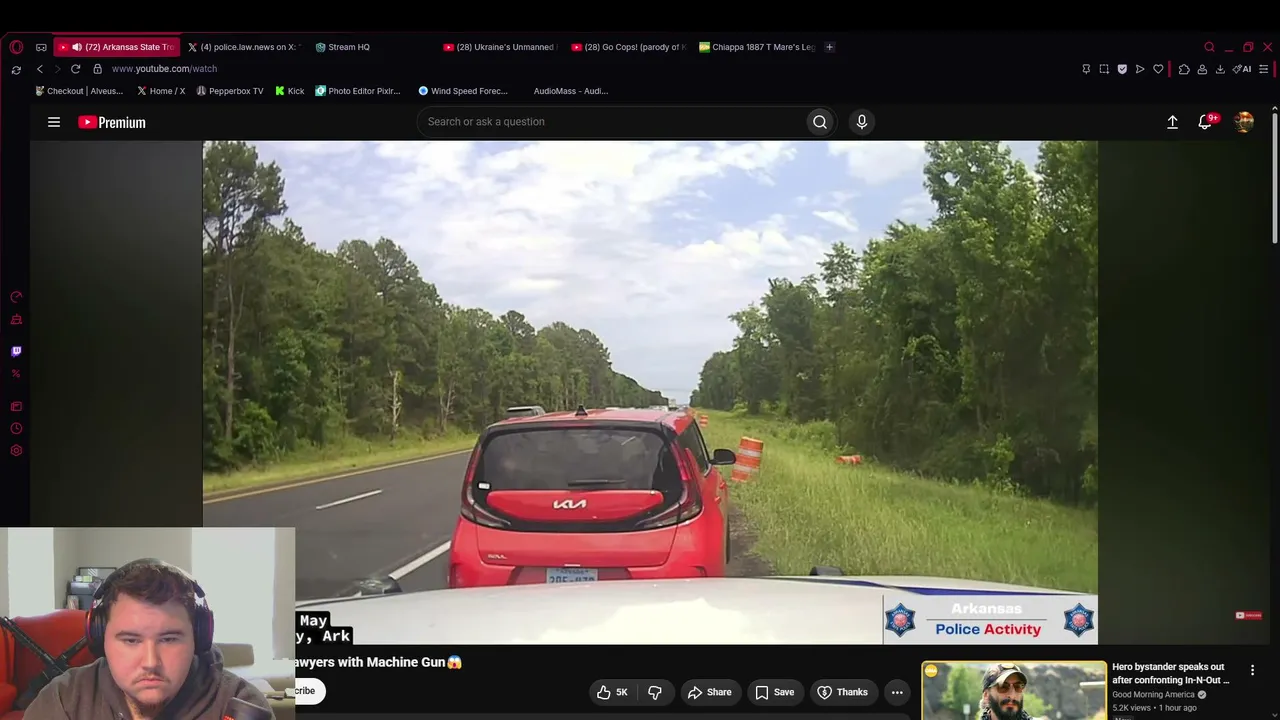This screenshot has width=1280, height=720.
Task: Click the YouTube search input field
Action: 611,122
